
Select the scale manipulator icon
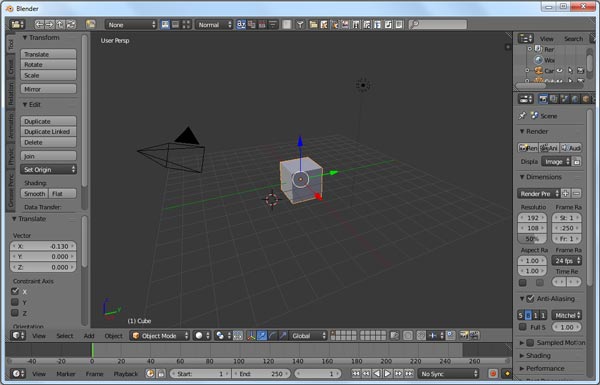[x=283, y=336]
